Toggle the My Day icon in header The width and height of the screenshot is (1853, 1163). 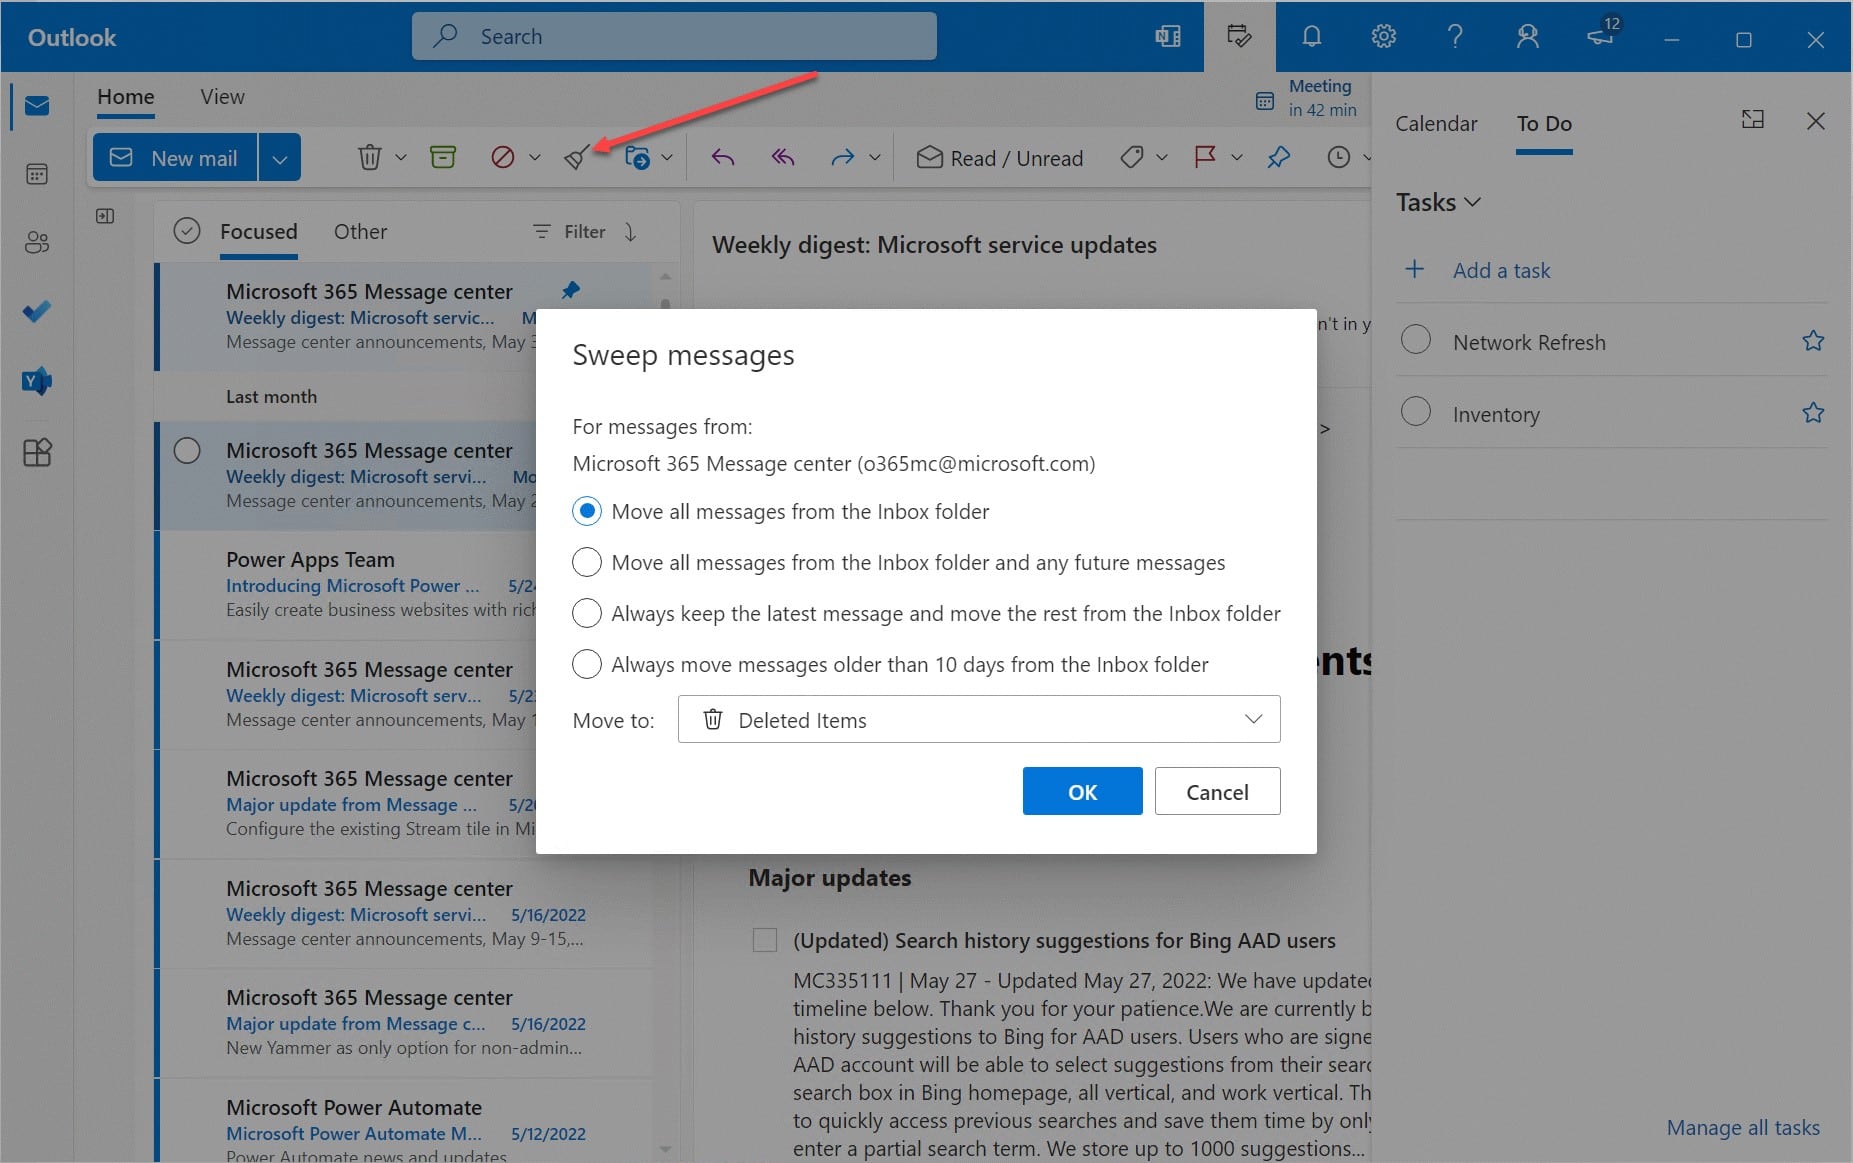pyautogui.click(x=1239, y=37)
